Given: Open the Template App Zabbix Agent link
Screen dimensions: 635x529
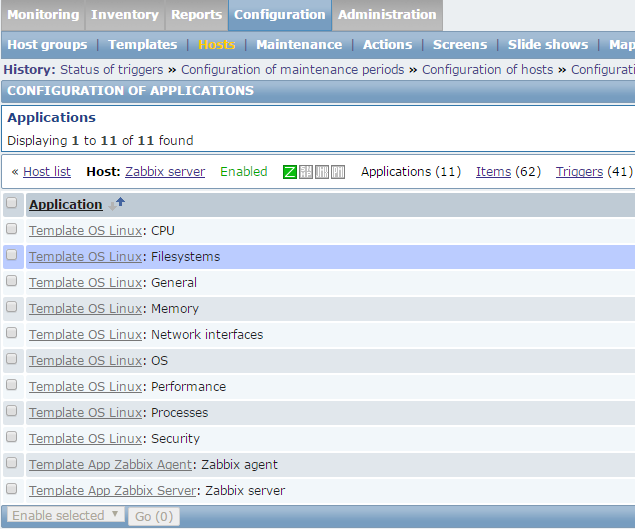Looking at the screenshot, I should tap(111, 464).
